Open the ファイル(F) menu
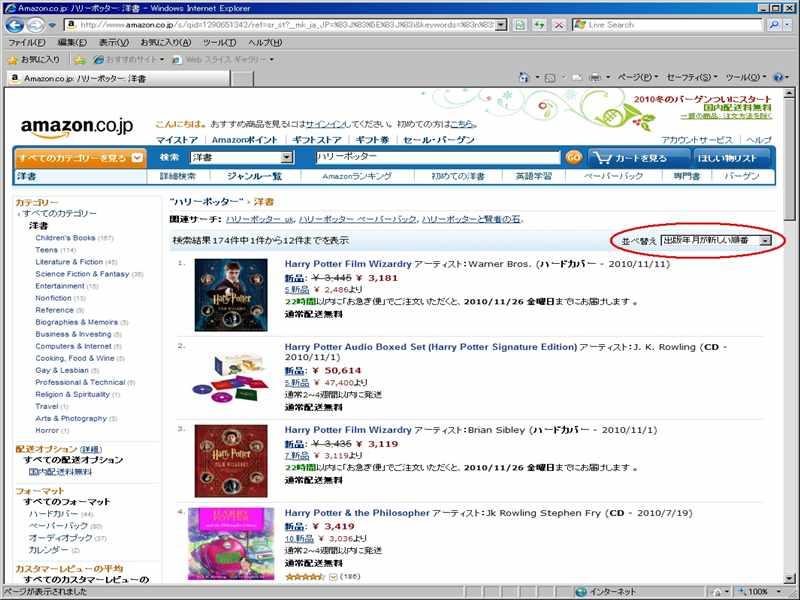This screenshot has width=800, height=600. point(27,42)
